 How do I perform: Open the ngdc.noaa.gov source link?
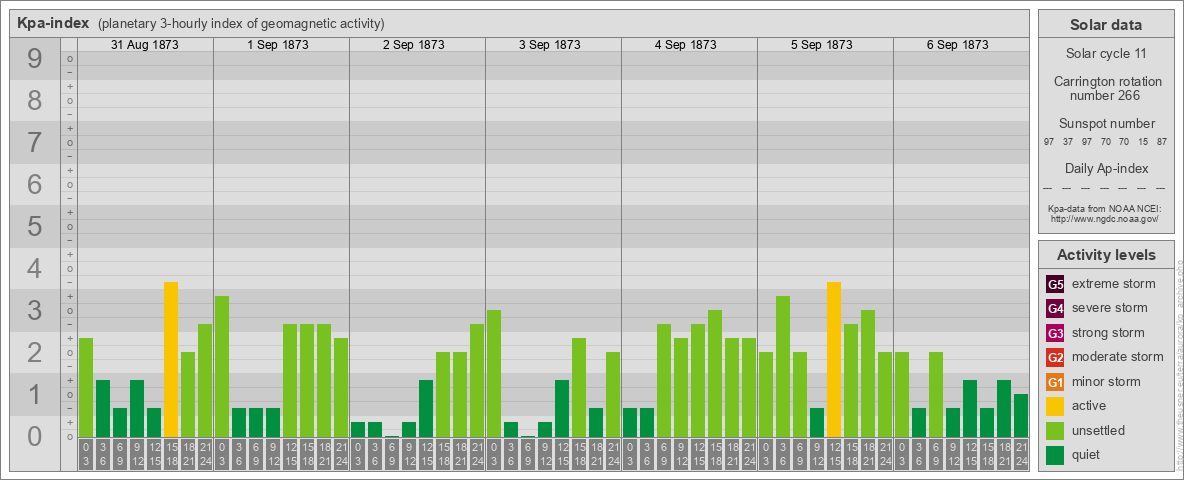coord(1106,218)
